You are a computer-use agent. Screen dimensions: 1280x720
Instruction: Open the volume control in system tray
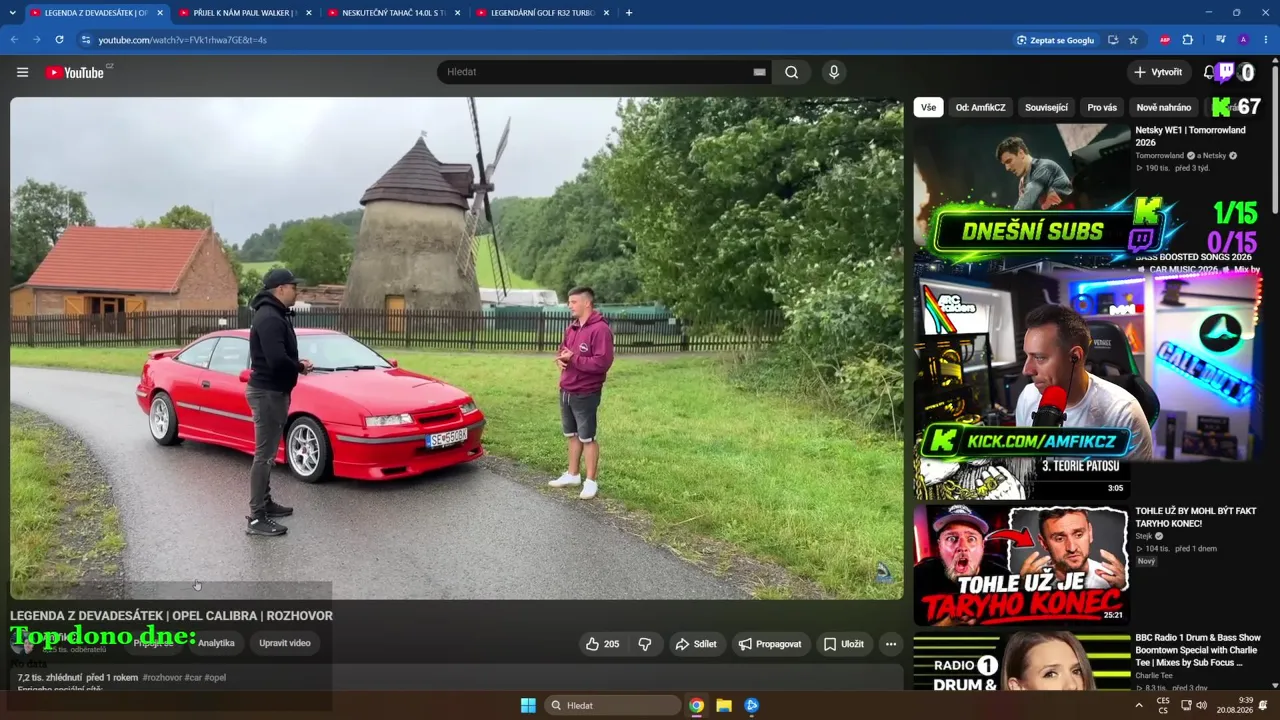(1201, 705)
